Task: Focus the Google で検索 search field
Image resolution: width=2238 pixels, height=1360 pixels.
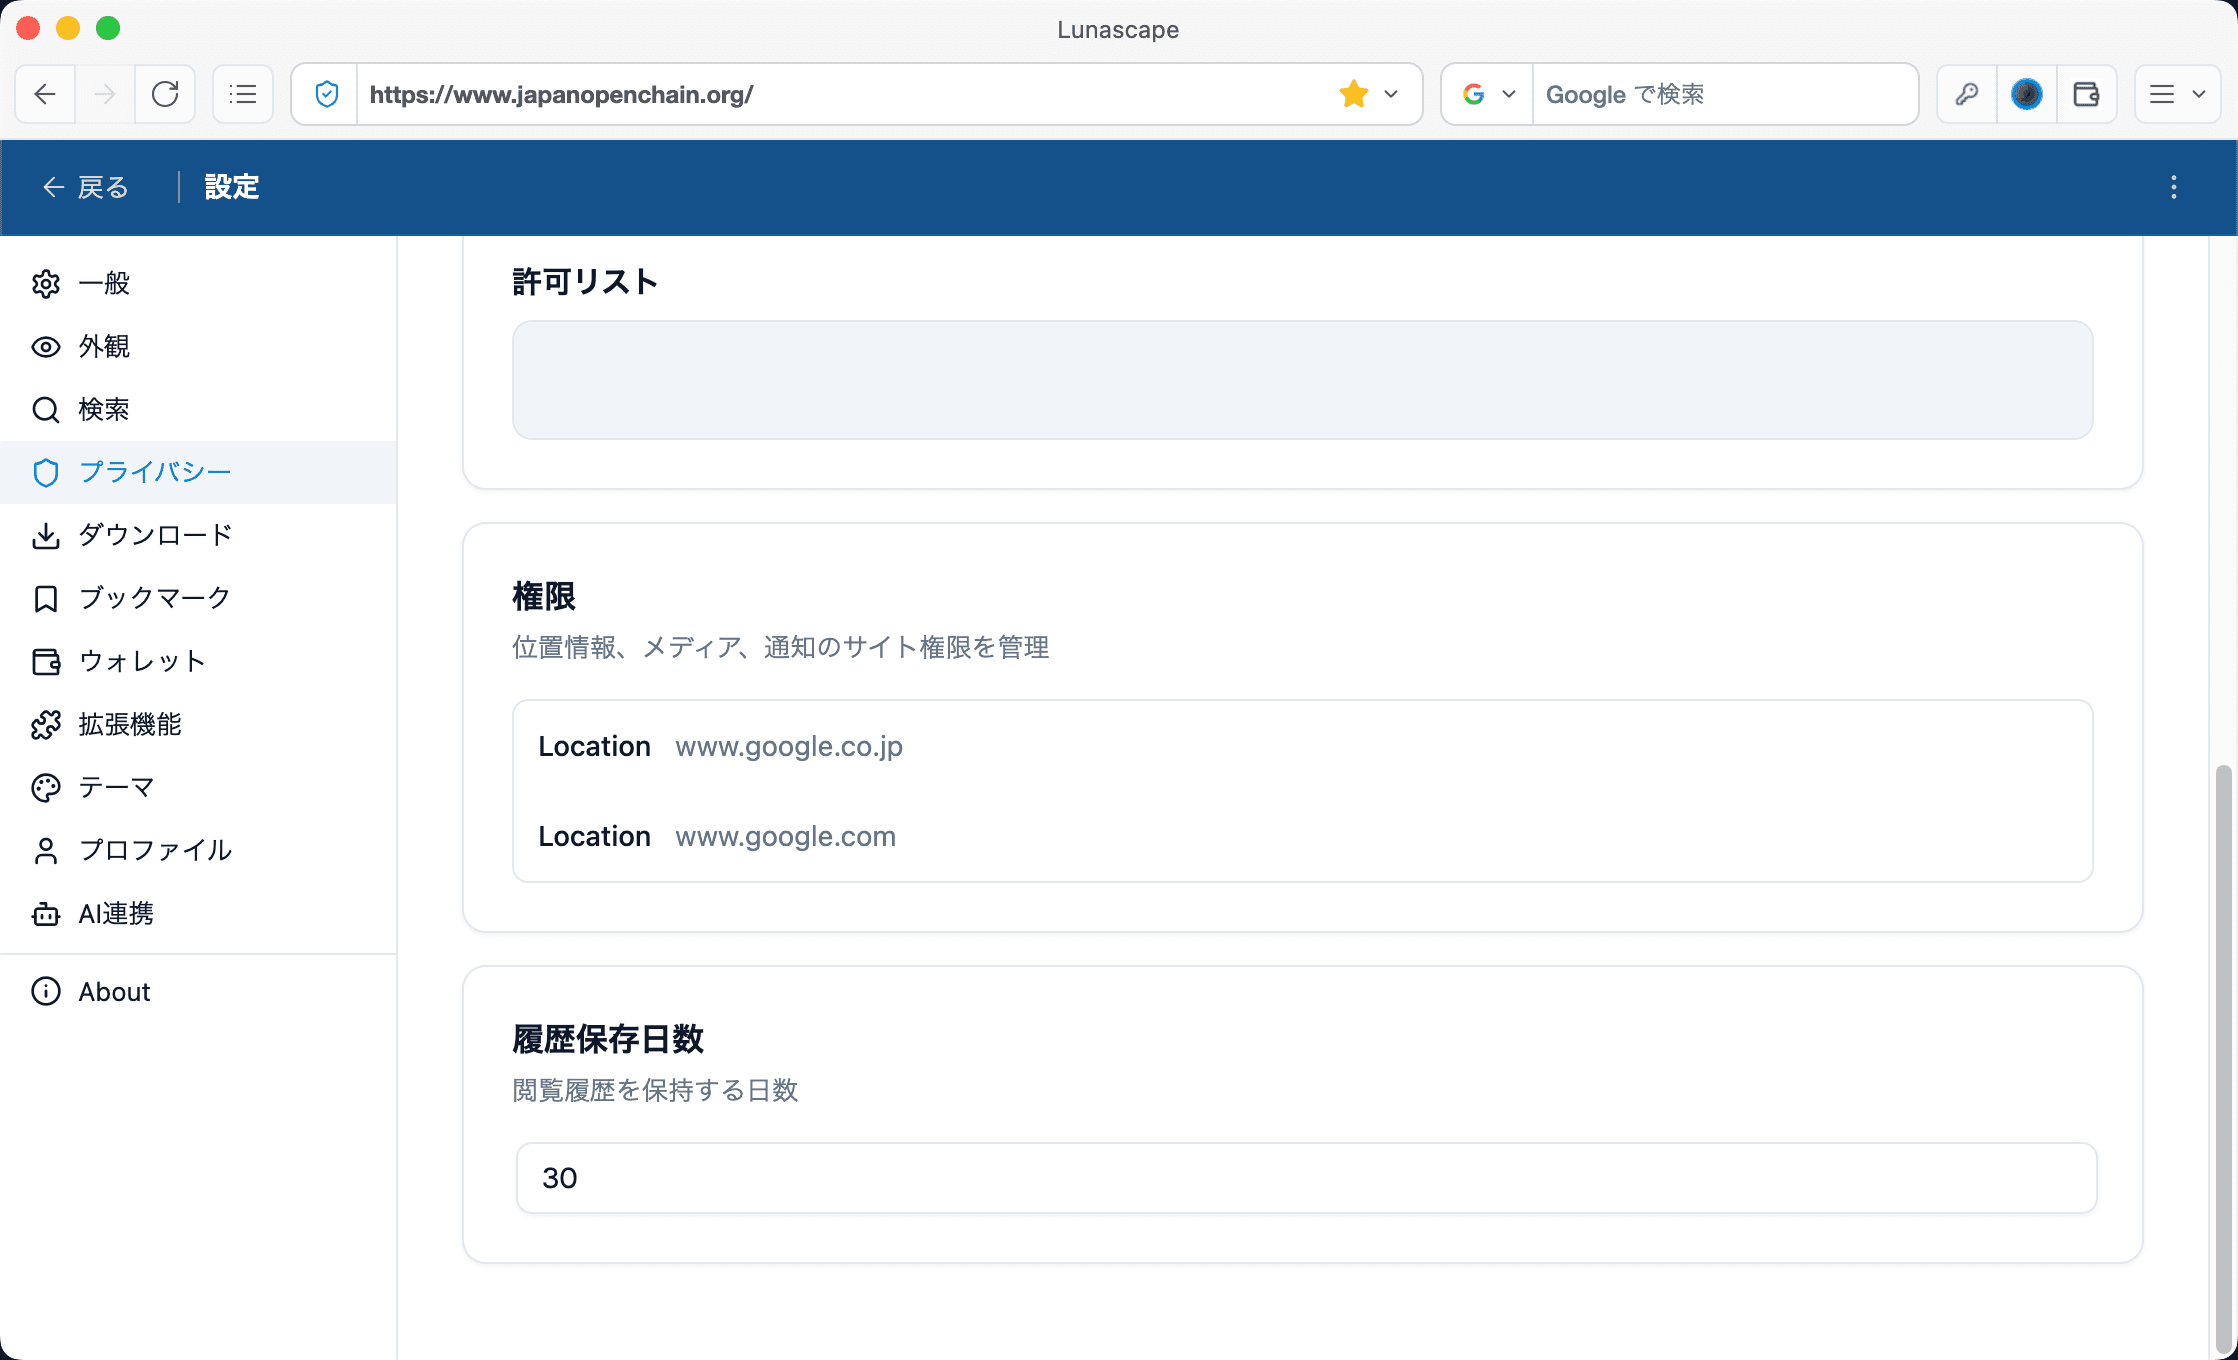Action: [x=1724, y=94]
